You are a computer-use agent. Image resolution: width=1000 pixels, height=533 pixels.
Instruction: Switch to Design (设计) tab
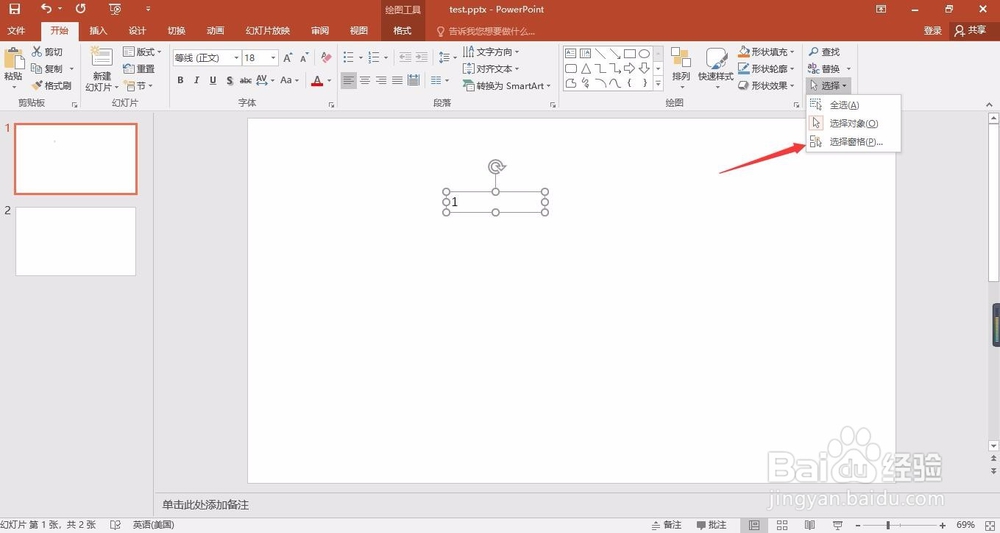(x=137, y=31)
